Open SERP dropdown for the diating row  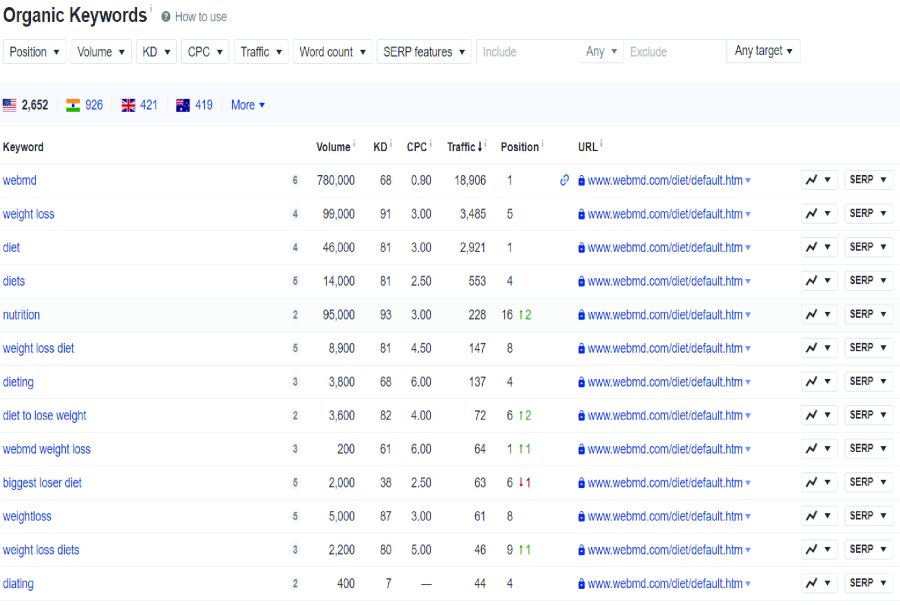[868, 583]
